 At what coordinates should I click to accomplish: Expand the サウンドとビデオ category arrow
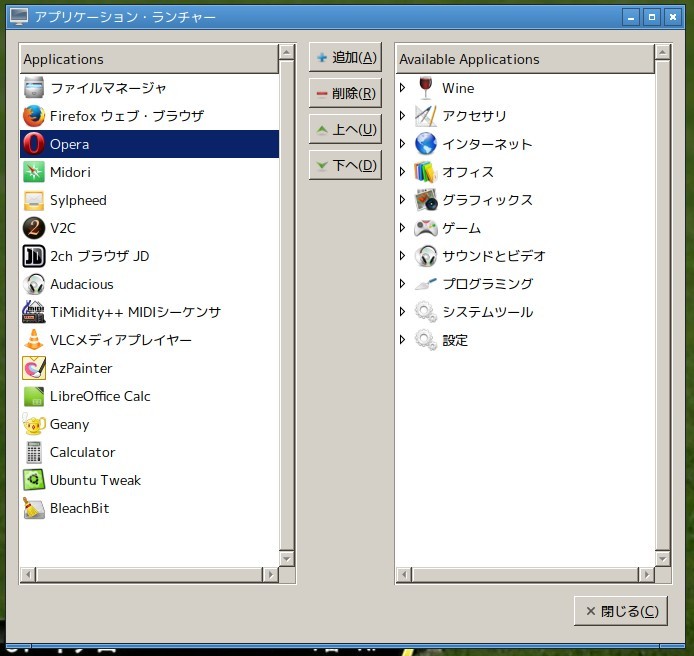402,256
